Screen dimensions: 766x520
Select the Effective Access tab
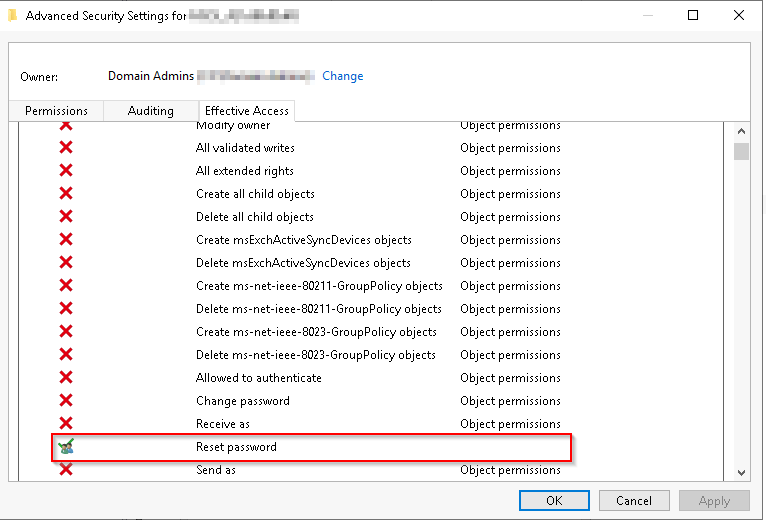[x=247, y=111]
